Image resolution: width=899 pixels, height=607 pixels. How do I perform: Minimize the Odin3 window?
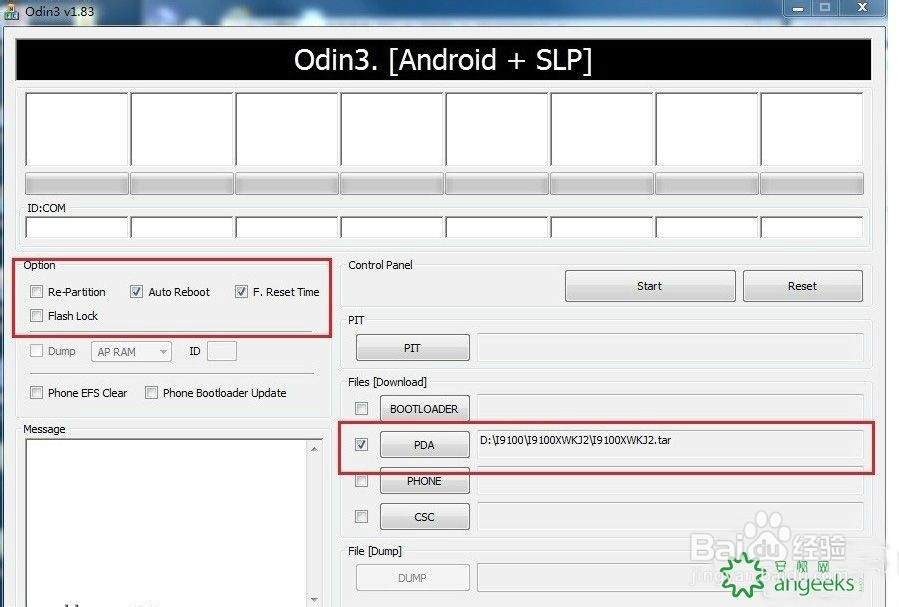click(798, 7)
